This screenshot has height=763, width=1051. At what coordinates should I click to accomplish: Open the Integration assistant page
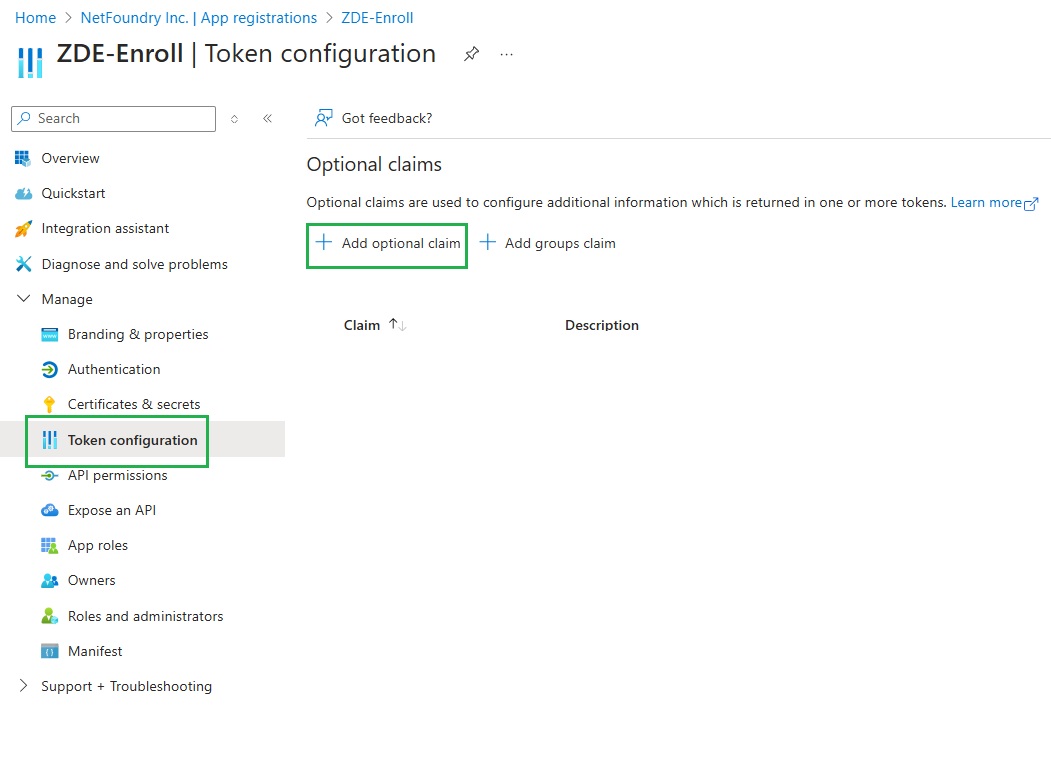(x=105, y=229)
